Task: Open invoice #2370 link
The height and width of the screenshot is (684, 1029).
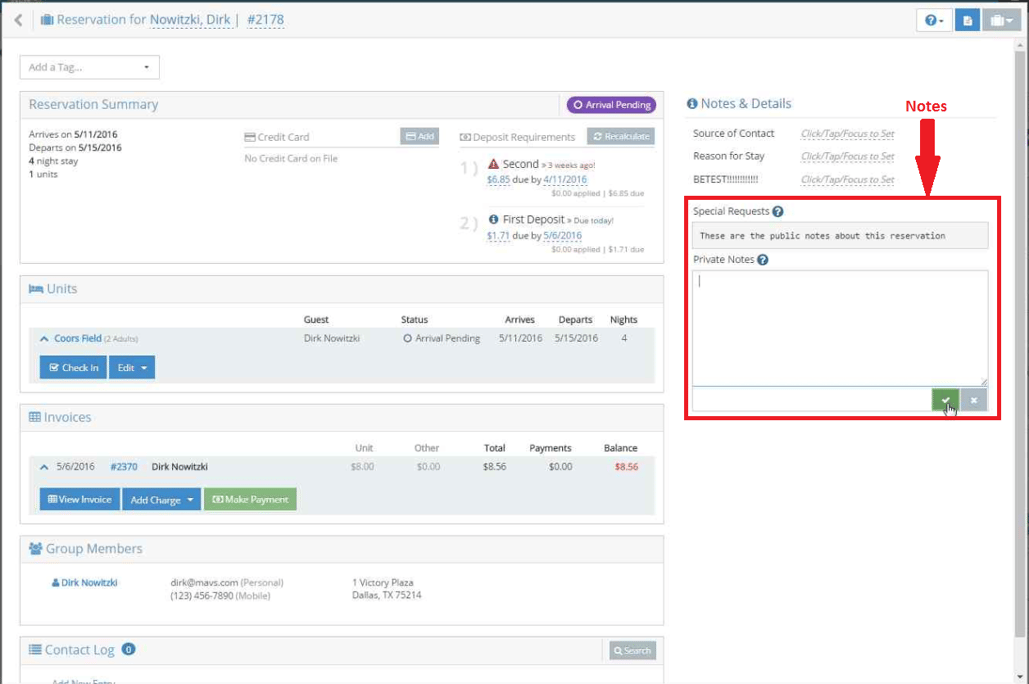Action: click(124, 467)
